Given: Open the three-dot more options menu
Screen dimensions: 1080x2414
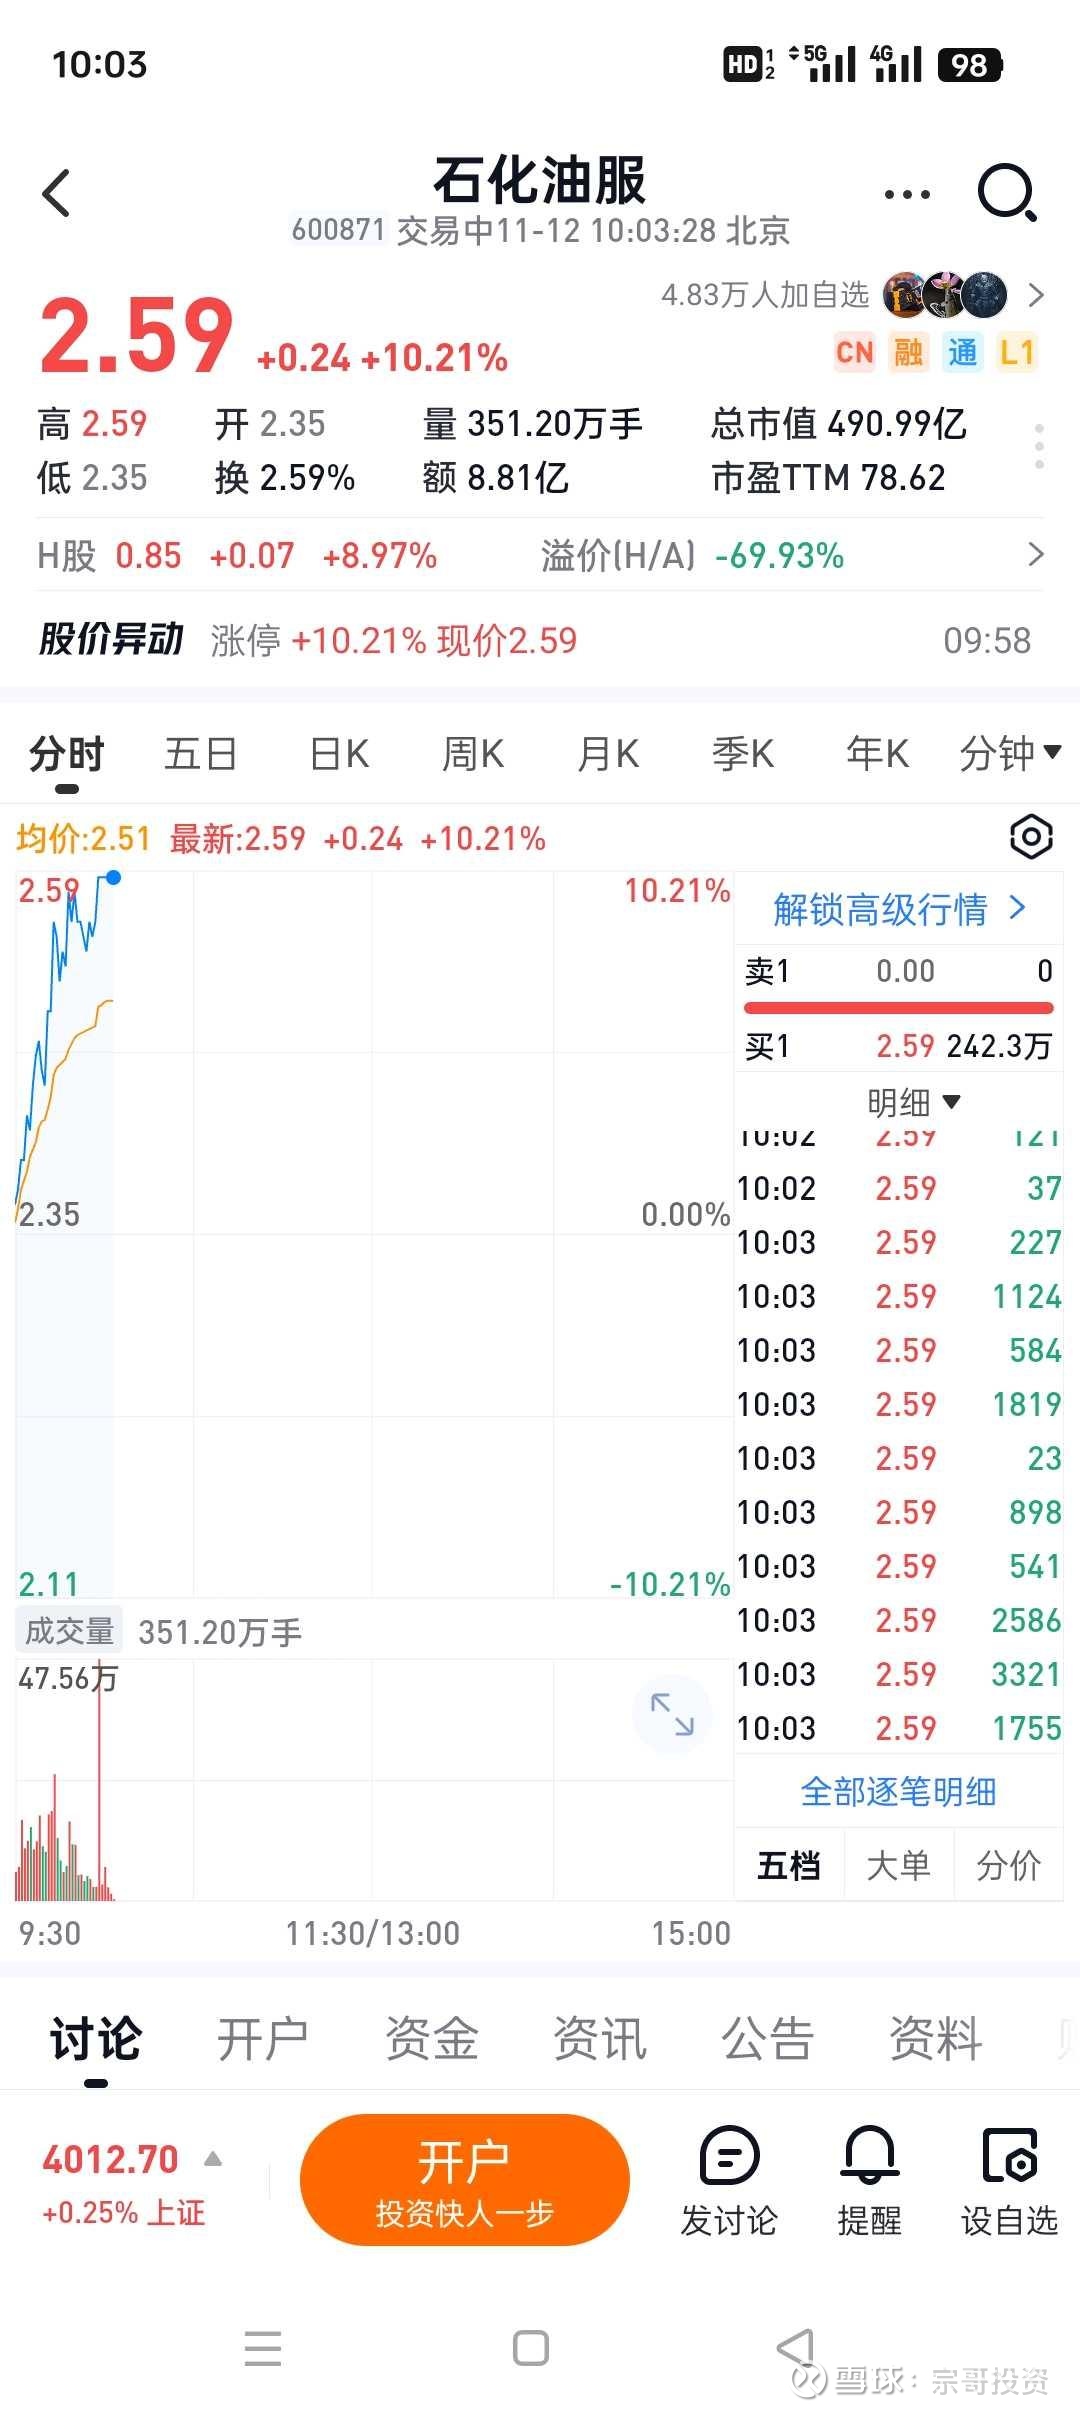Looking at the screenshot, I should click(907, 195).
